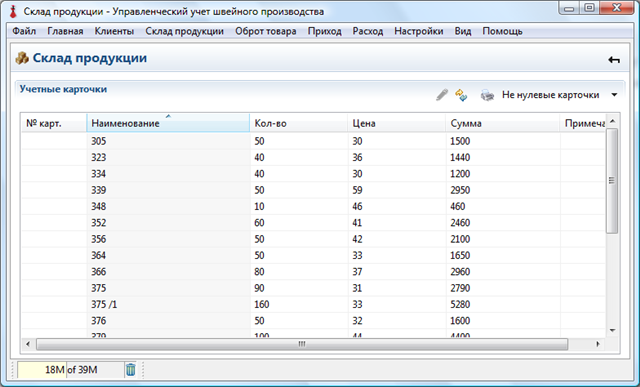Open the Клиенты menu
640x387 pixels.
pos(114,31)
